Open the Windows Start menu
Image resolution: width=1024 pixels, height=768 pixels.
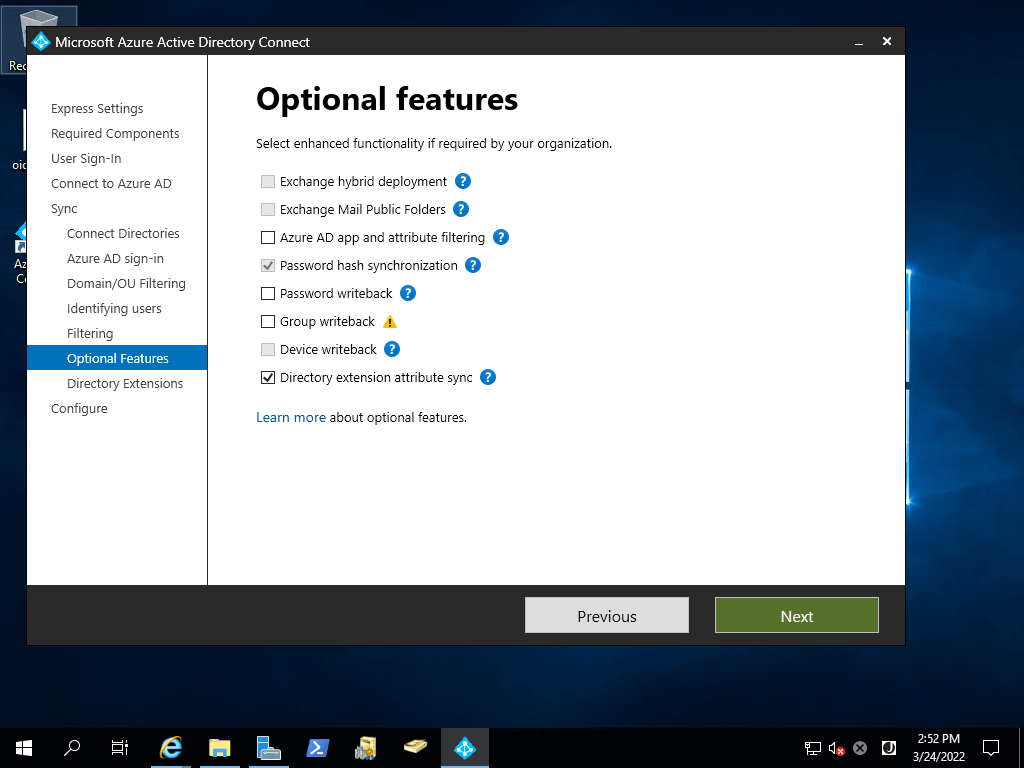(24, 748)
